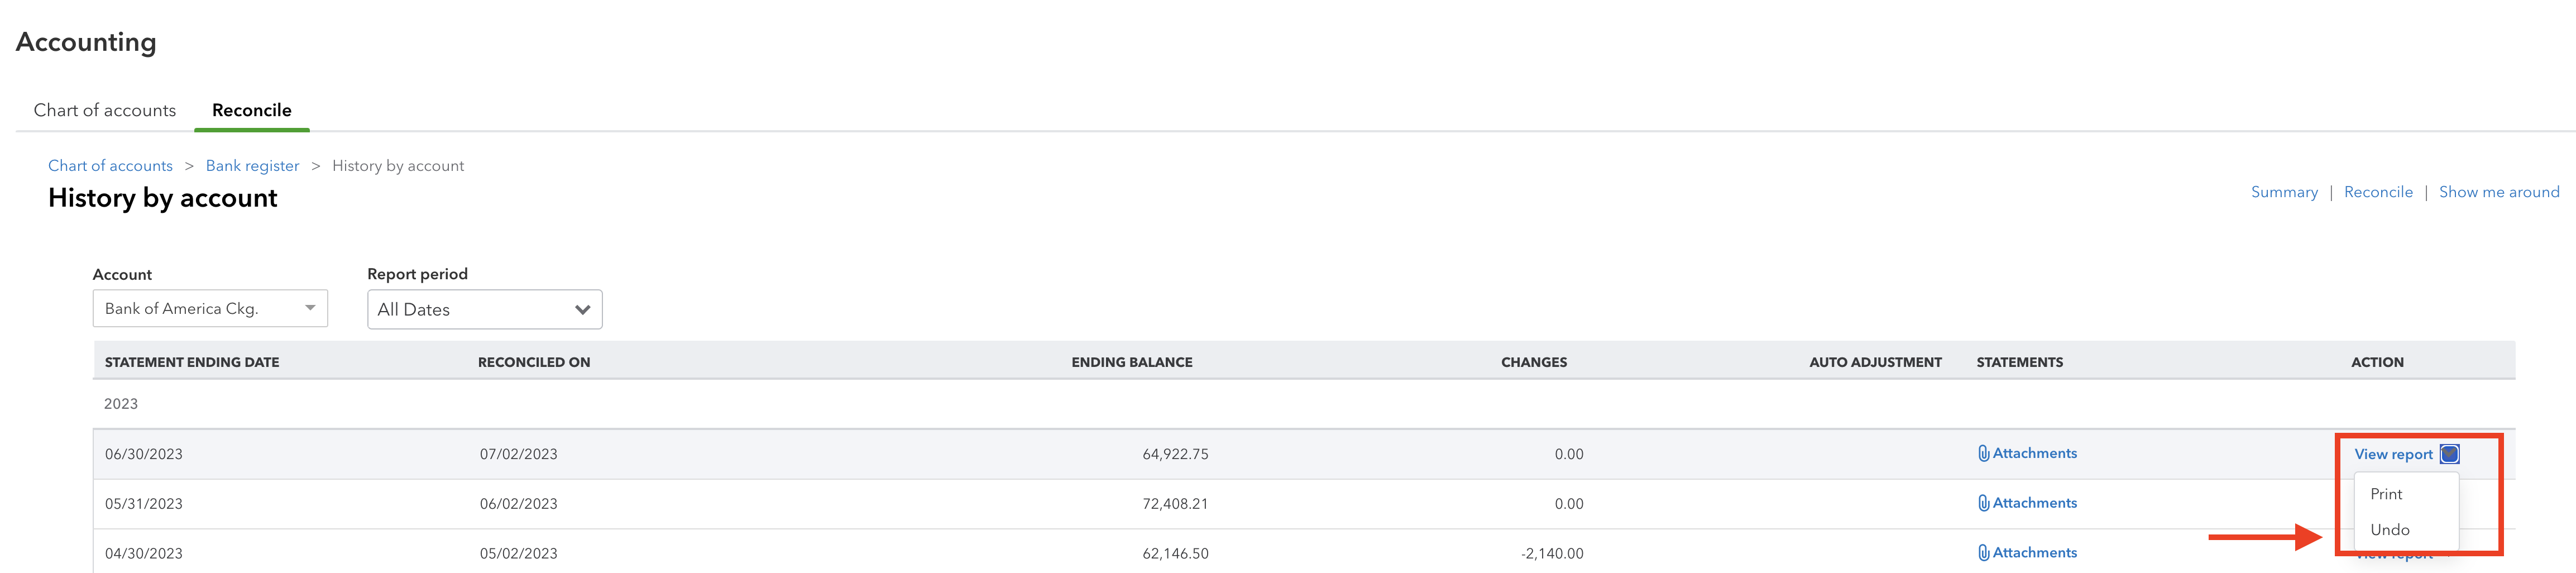Switch to the Chart of accounts tab
Viewport: 2576px width, 573px height.
(105, 110)
